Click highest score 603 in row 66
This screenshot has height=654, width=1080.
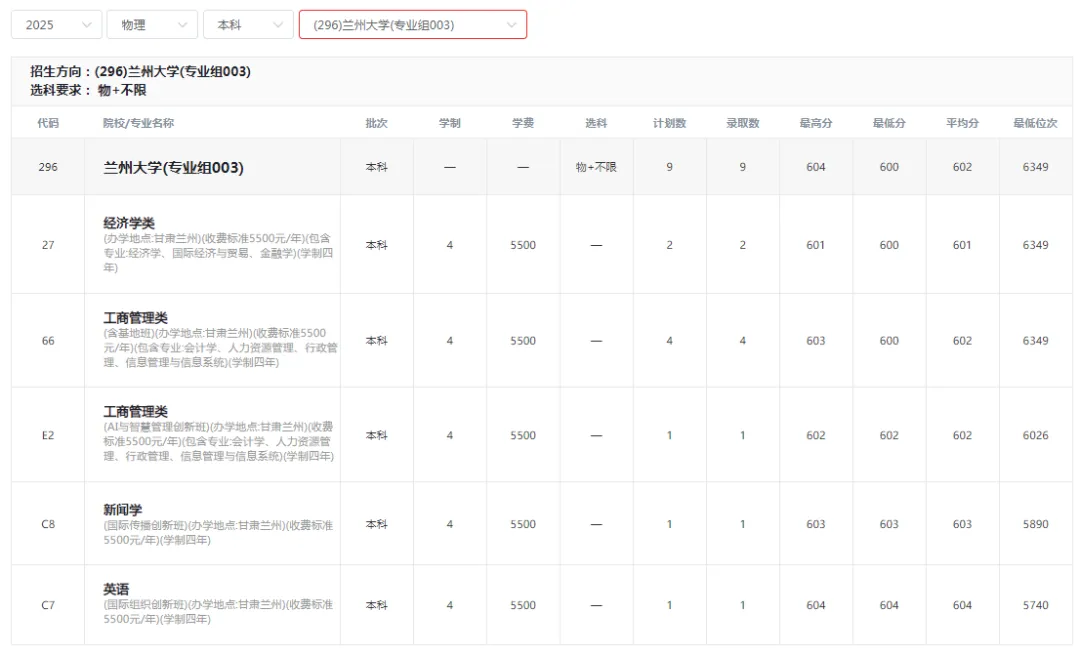click(816, 341)
